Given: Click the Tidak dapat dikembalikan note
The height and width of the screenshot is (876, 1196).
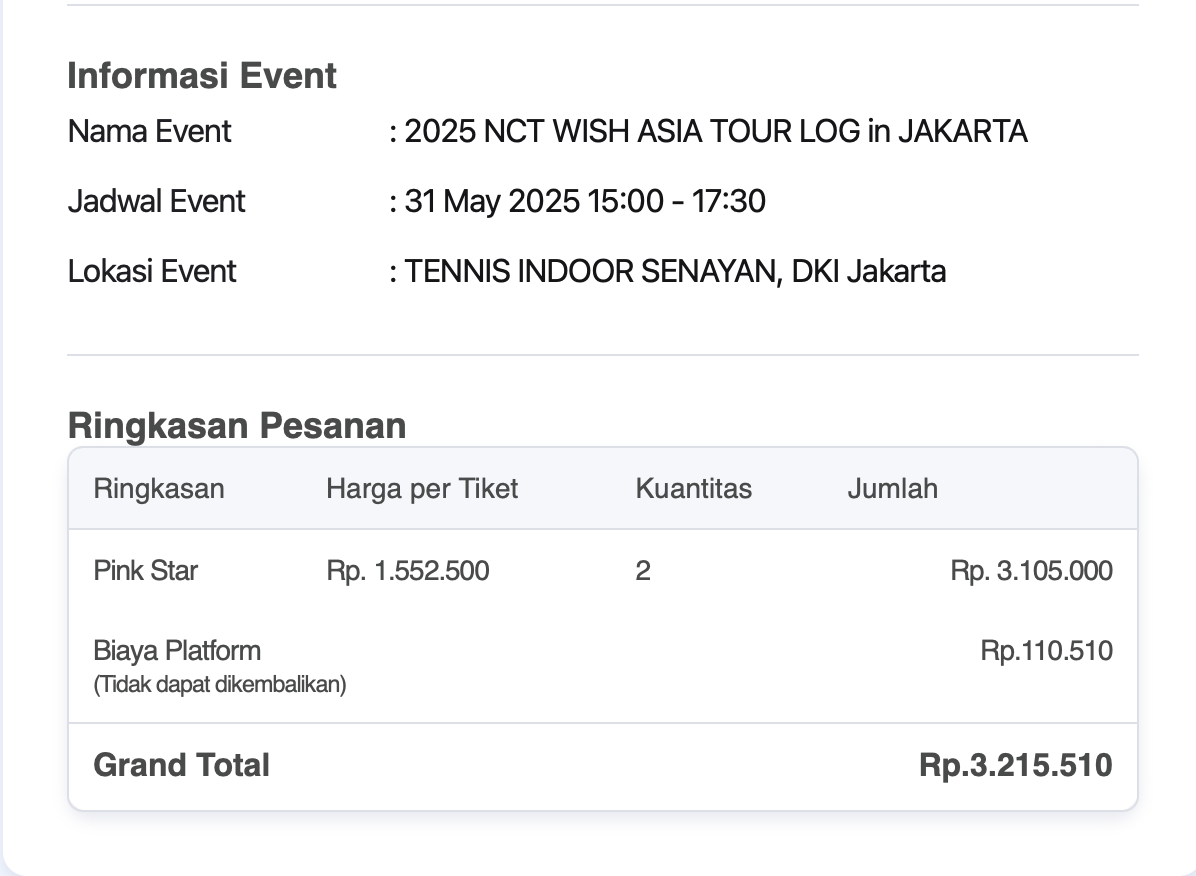Looking at the screenshot, I should [220, 684].
